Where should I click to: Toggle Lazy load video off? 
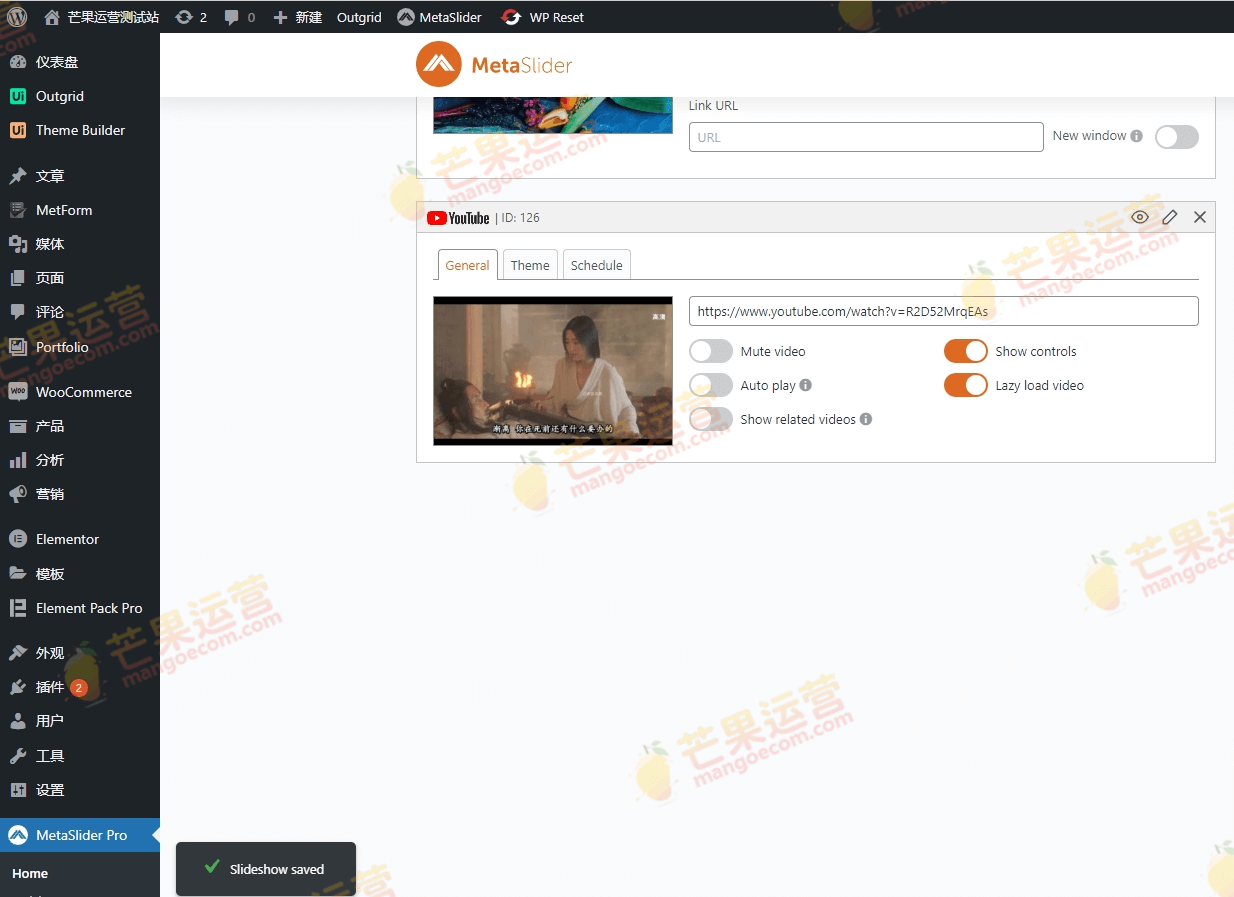965,385
